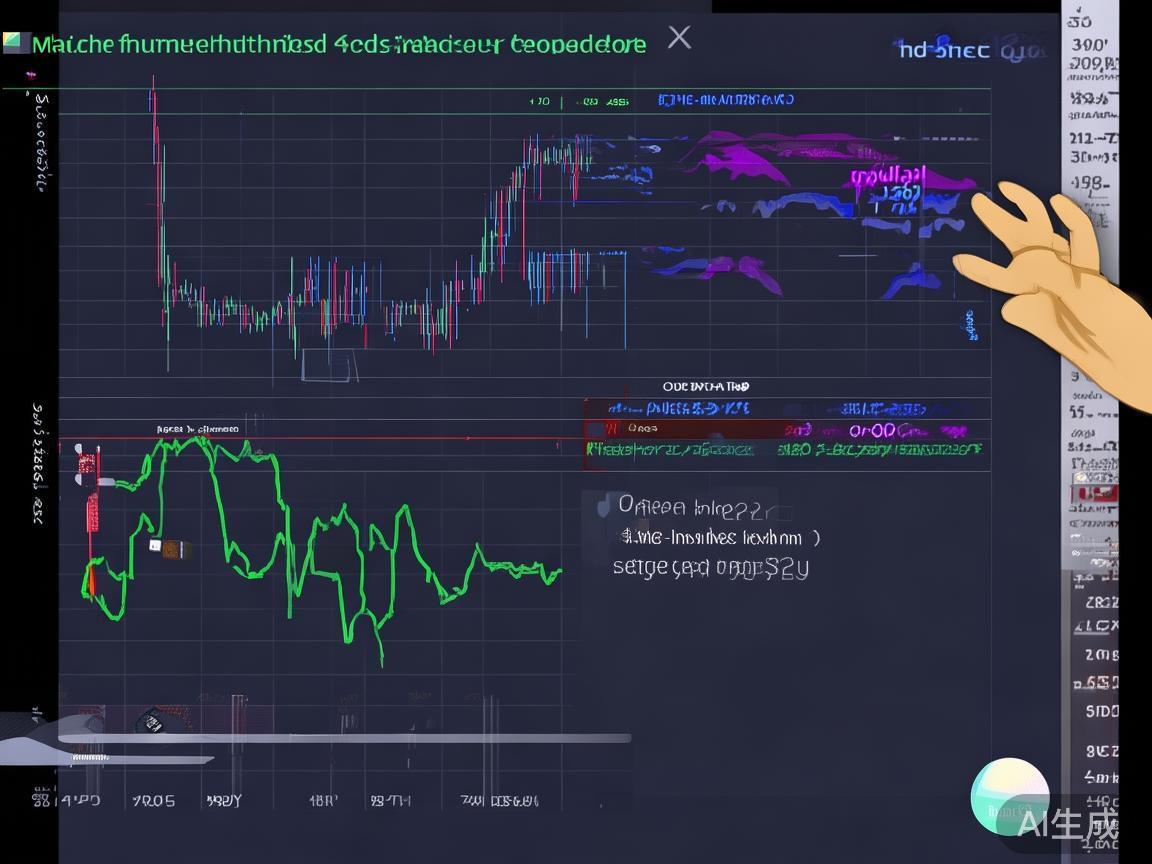Click the small brown tag marker on green line
Image resolution: width=1152 pixels, height=864 pixels.
(x=170, y=548)
